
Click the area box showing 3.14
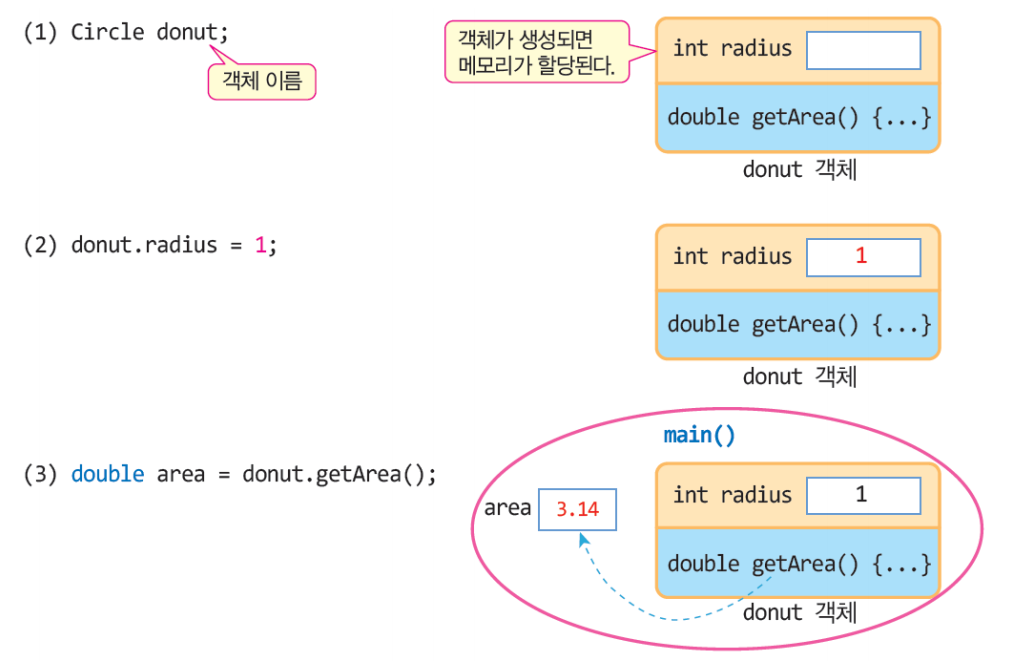coord(577,509)
